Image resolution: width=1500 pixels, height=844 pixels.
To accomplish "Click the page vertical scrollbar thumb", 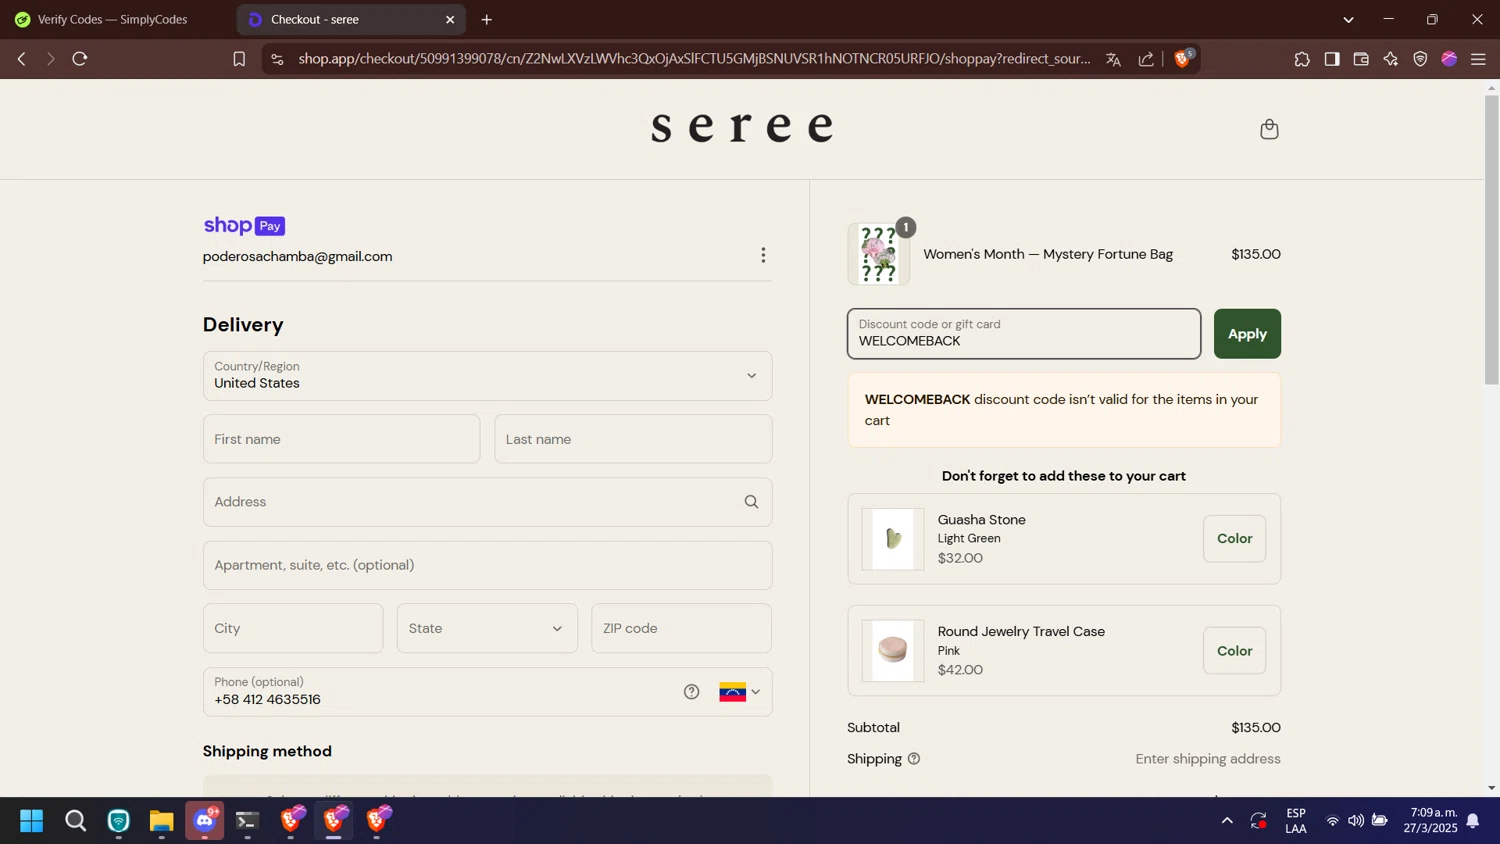I will click(x=1491, y=240).
